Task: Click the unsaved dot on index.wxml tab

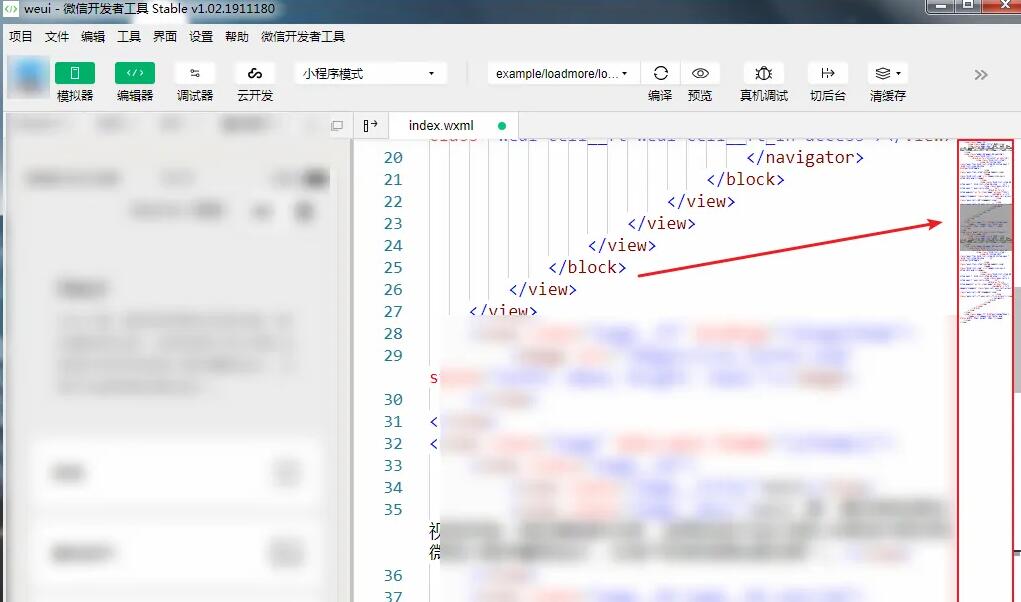Action: (x=501, y=126)
